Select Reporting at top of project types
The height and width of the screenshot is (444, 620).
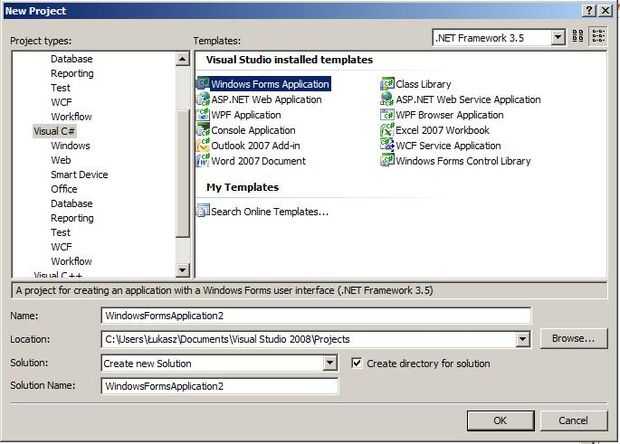[72, 74]
